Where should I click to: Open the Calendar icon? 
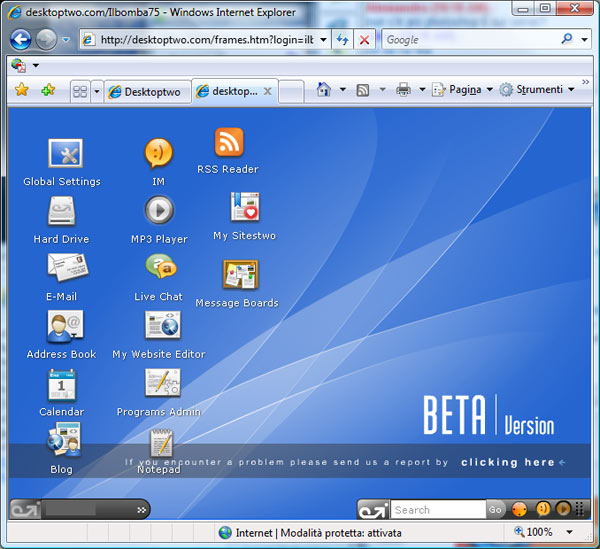62,384
